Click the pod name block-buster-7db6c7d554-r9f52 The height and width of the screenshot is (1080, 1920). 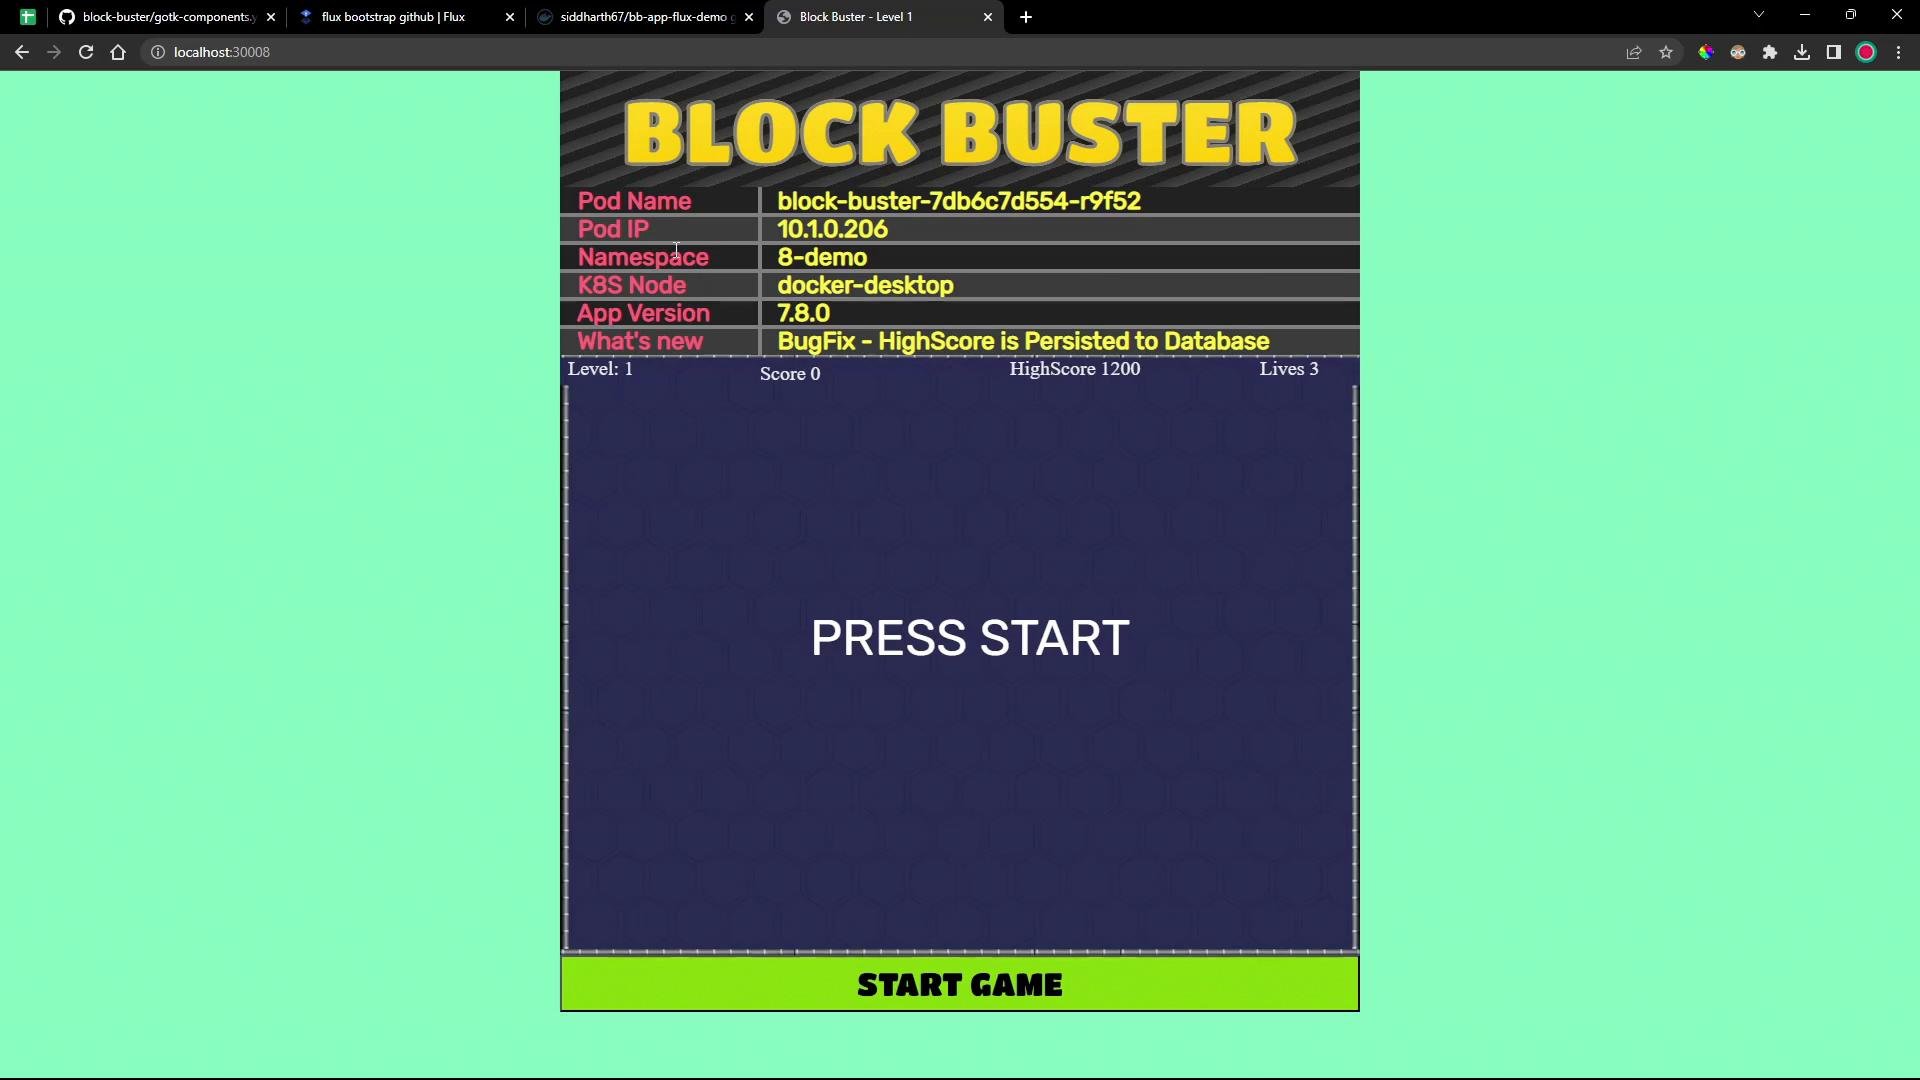tap(959, 201)
